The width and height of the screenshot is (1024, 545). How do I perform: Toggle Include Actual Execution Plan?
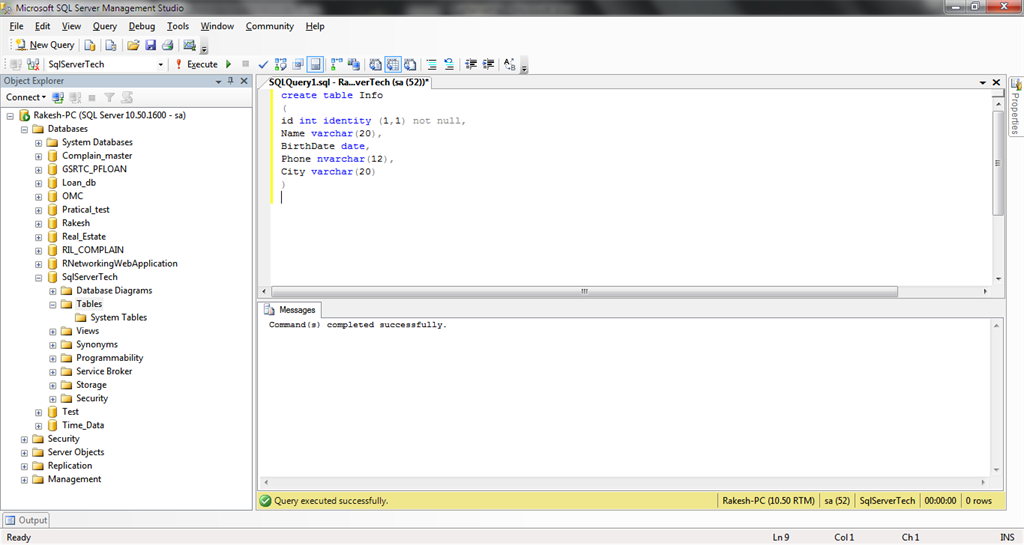click(337, 64)
